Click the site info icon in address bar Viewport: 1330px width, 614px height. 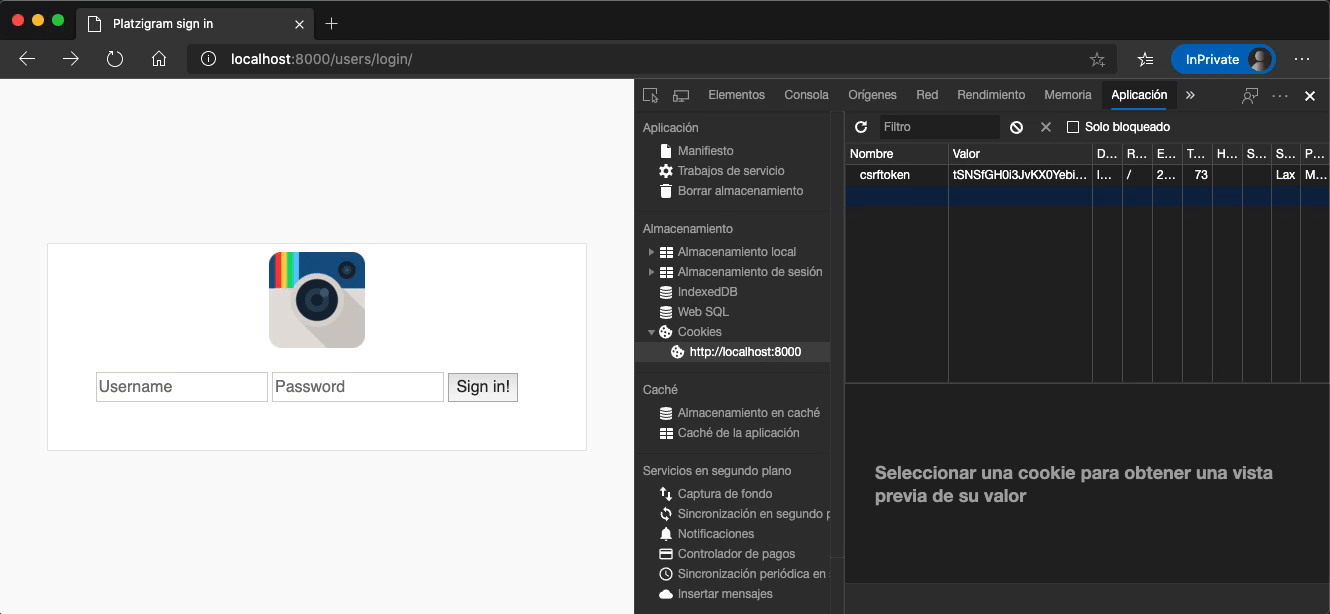[208, 59]
